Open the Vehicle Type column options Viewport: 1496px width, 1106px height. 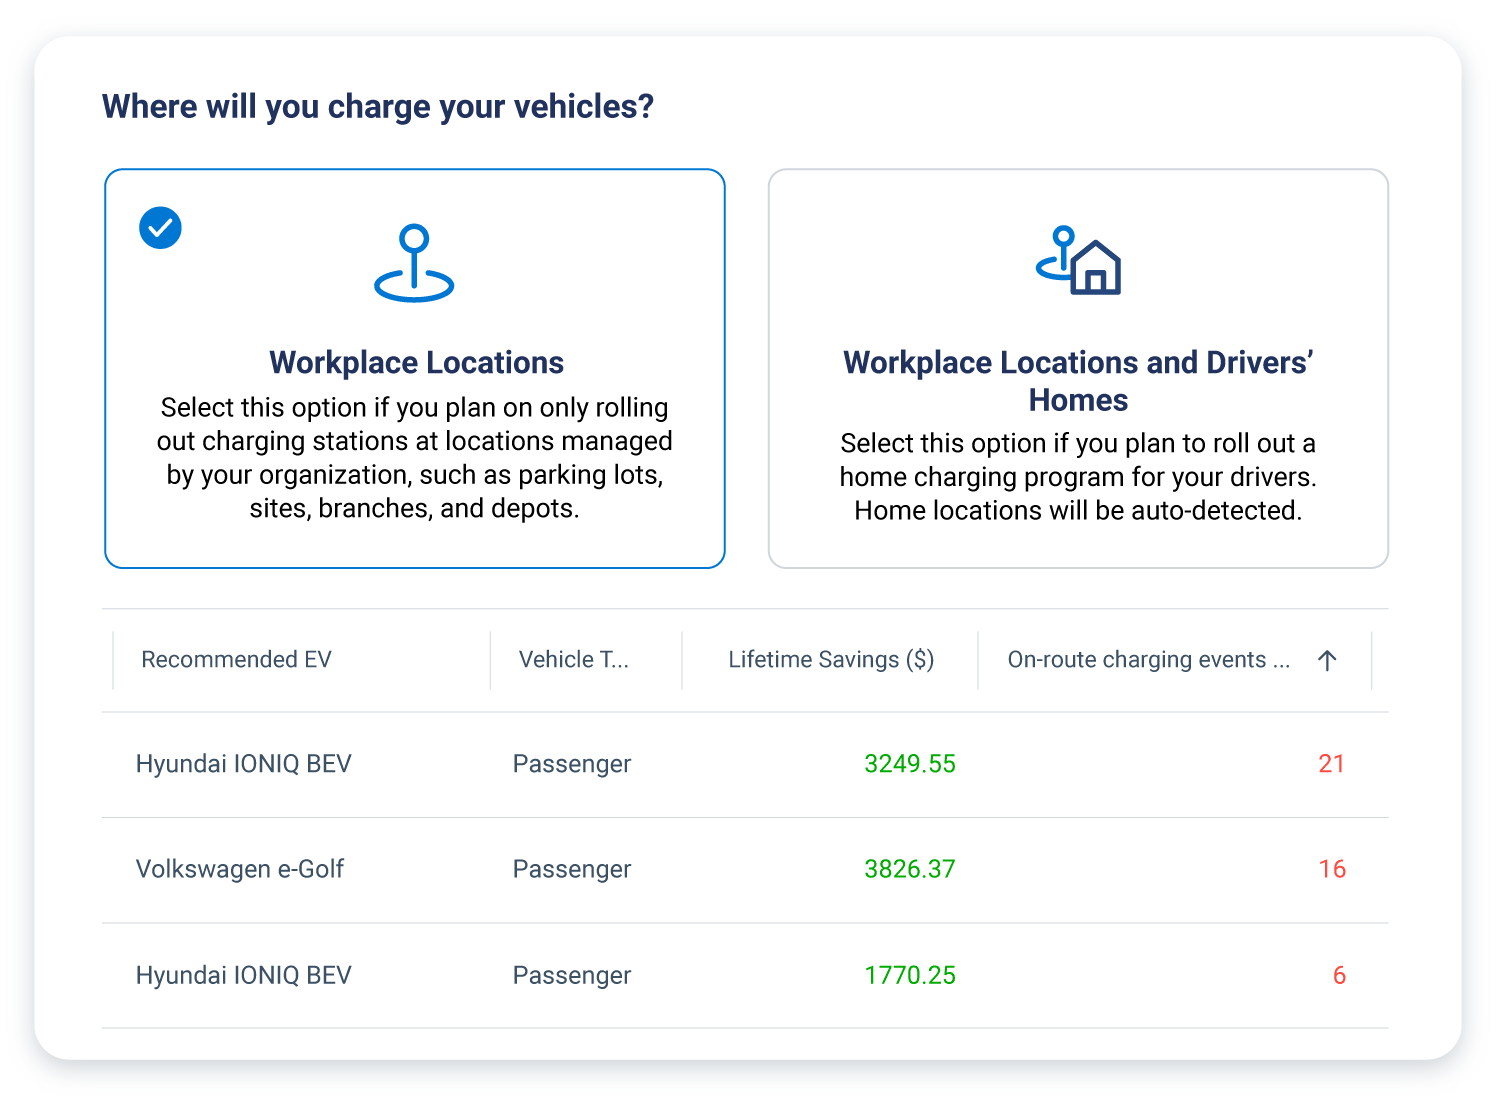(x=574, y=659)
